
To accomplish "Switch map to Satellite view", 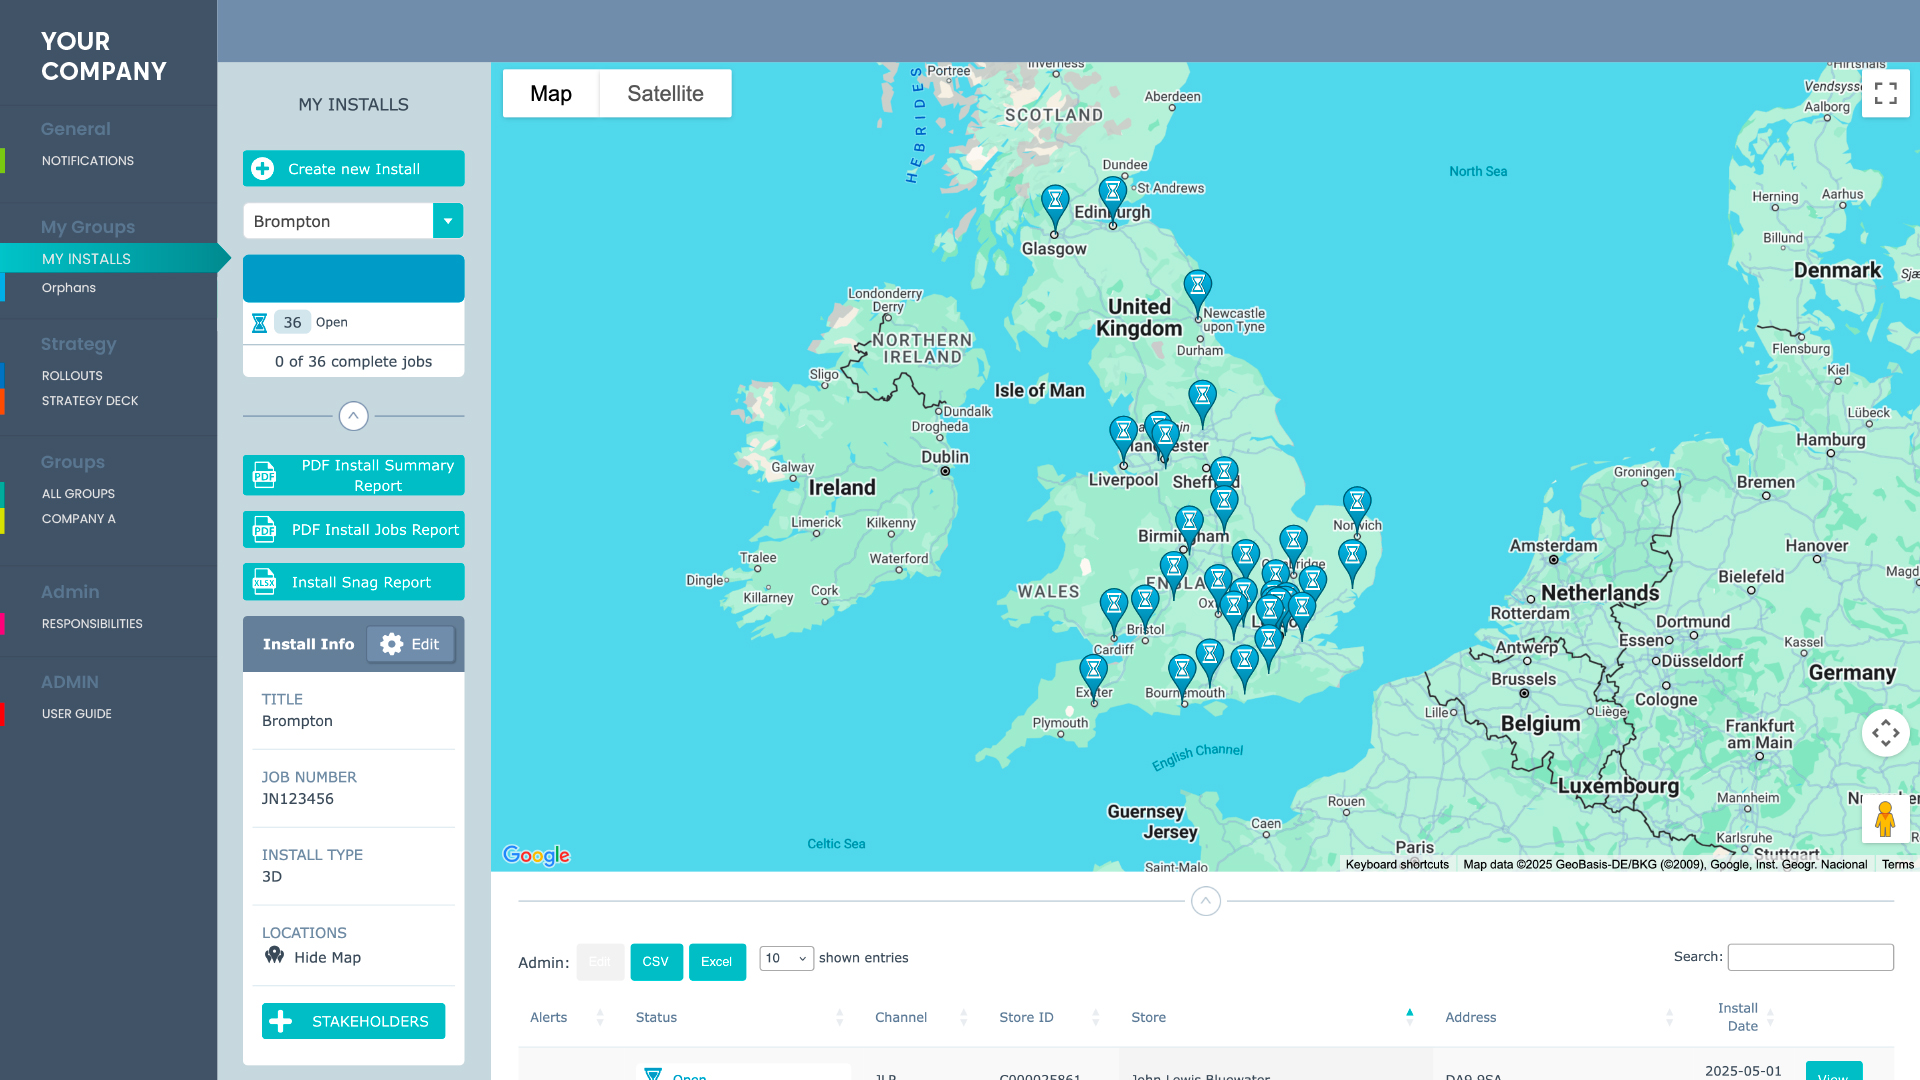I will tap(665, 93).
